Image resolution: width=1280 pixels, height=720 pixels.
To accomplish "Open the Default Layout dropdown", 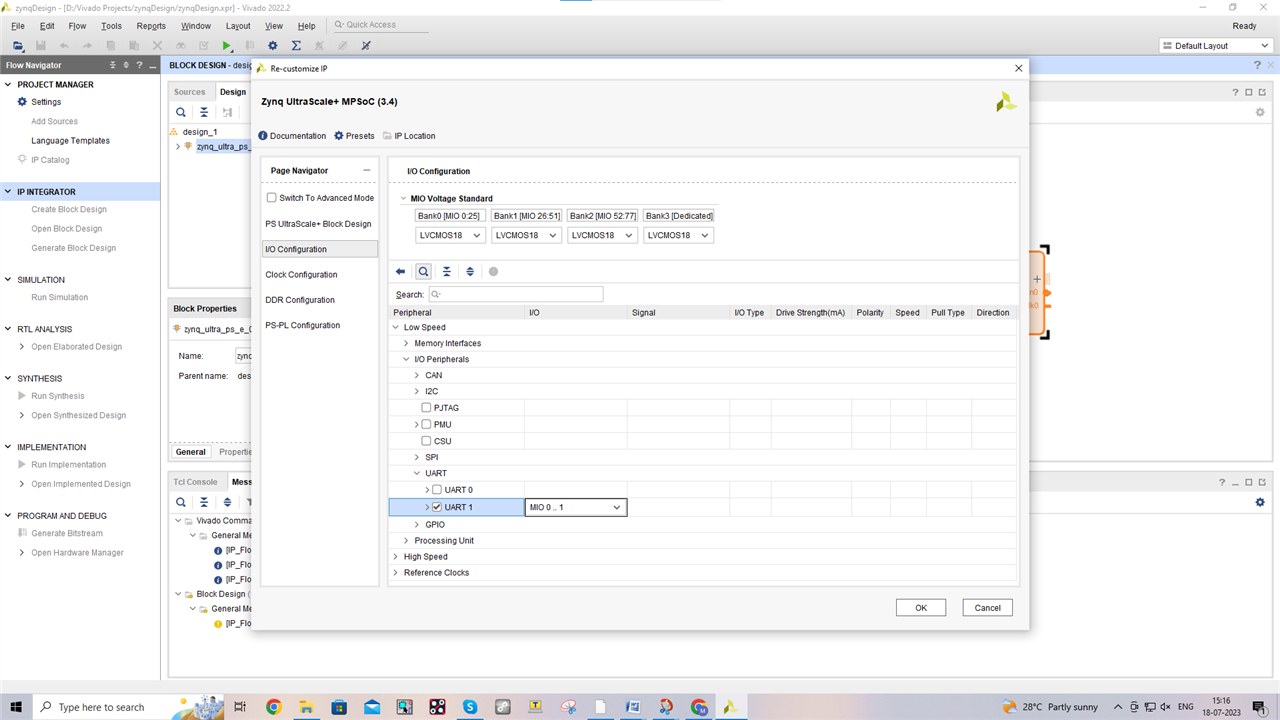I will click(x=1215, y=46).
